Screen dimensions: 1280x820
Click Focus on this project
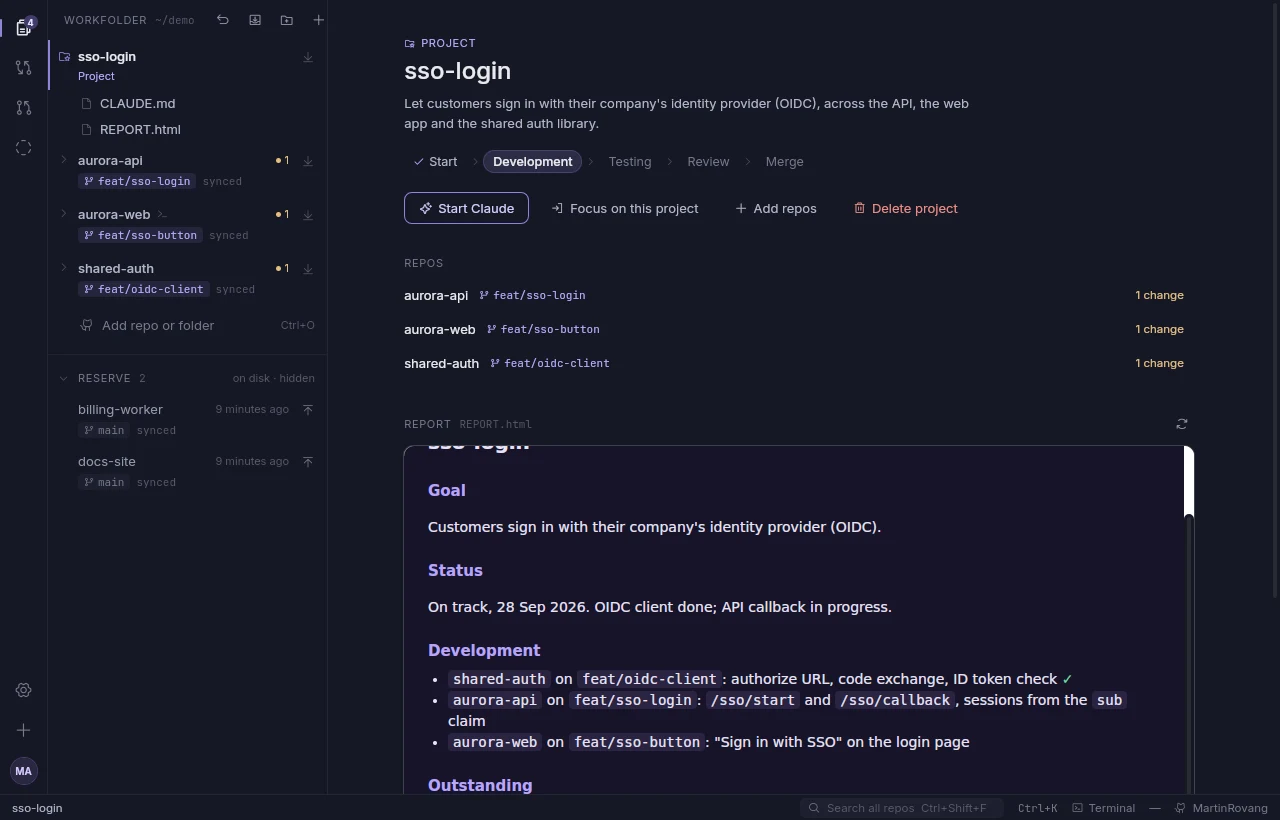(x=625, y=208)
